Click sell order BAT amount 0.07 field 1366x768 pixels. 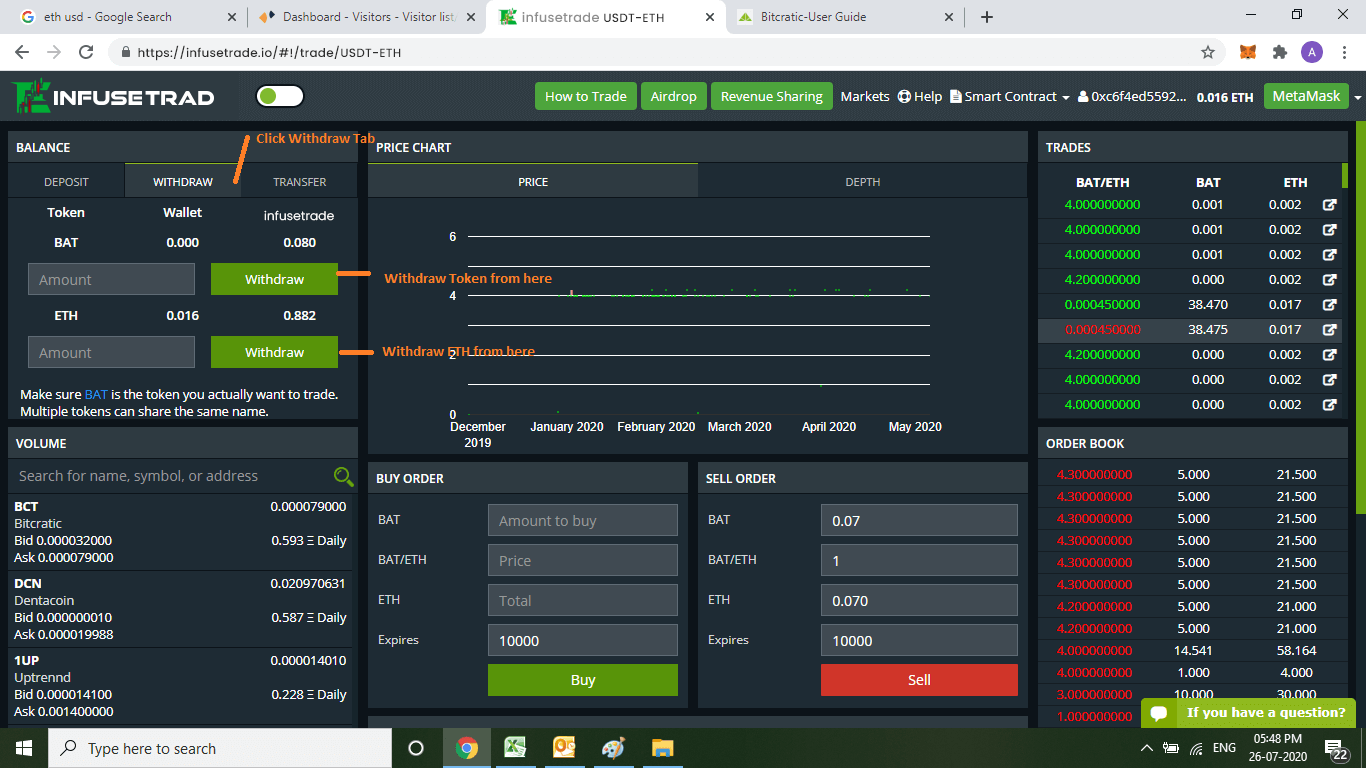(x=919, y=520)
